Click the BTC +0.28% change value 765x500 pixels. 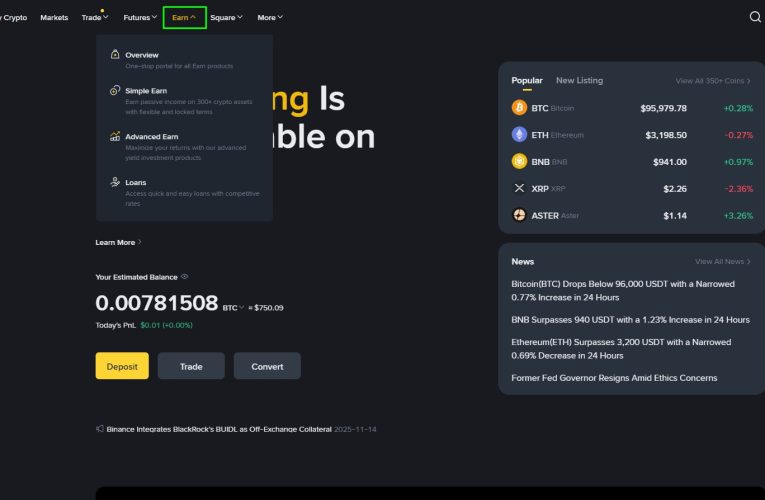click(739, 108)
